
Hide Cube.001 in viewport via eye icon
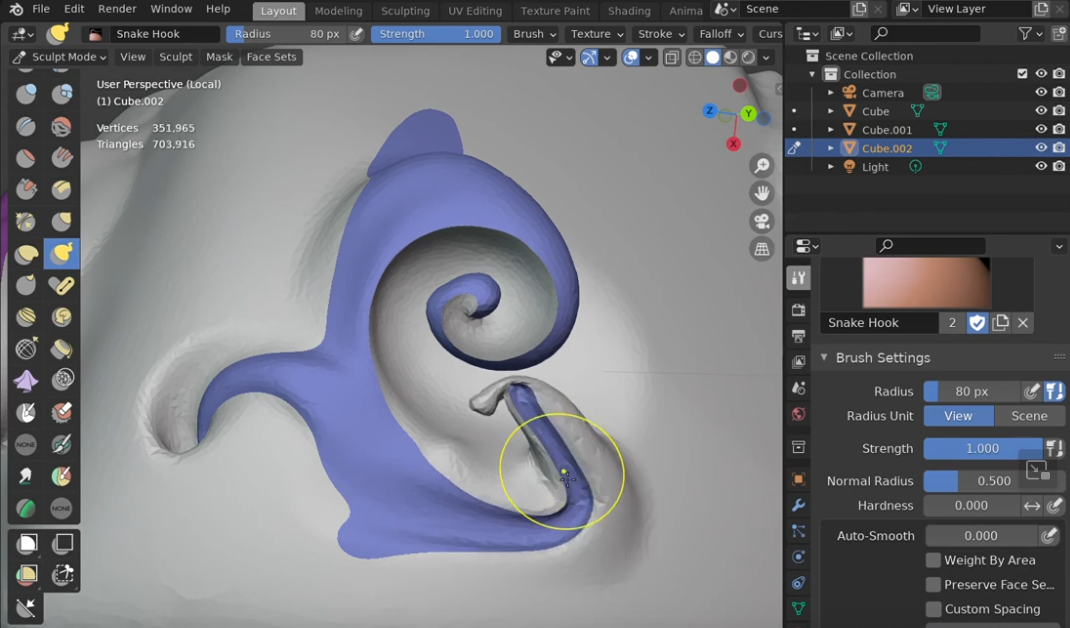pyautogui.click(x=1041, y=129)
